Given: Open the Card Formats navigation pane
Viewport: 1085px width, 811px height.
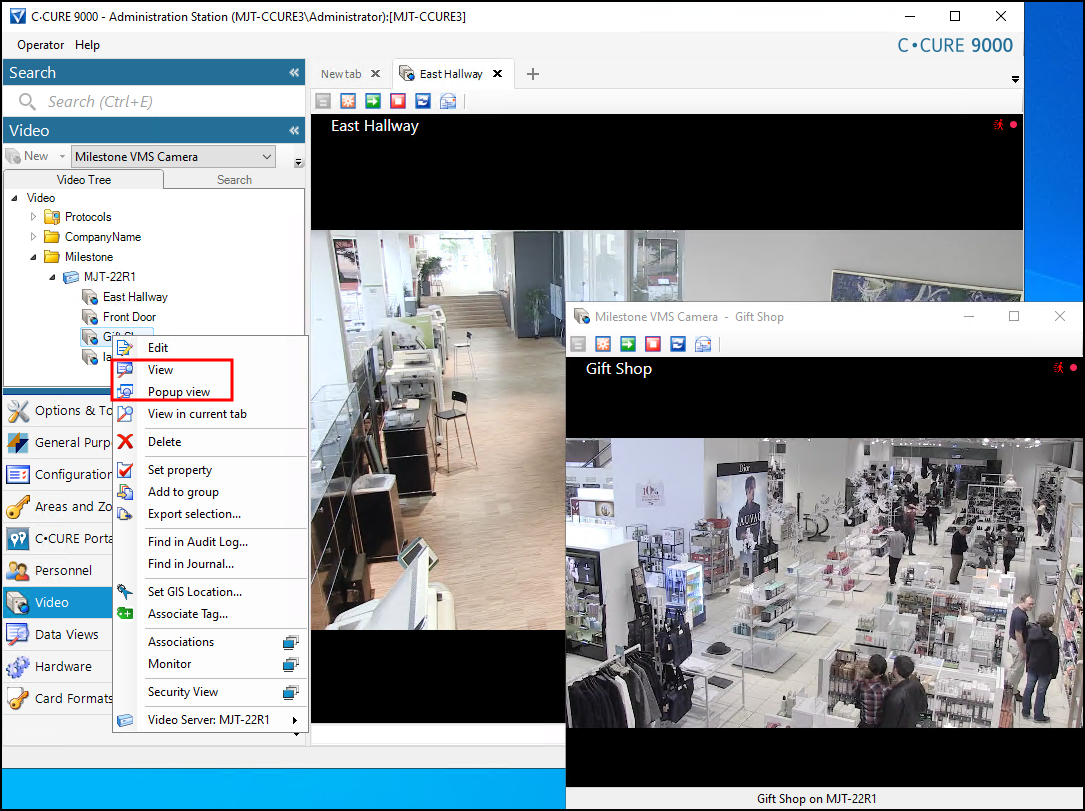Looking at the screenshot, I should coord(58,699).
